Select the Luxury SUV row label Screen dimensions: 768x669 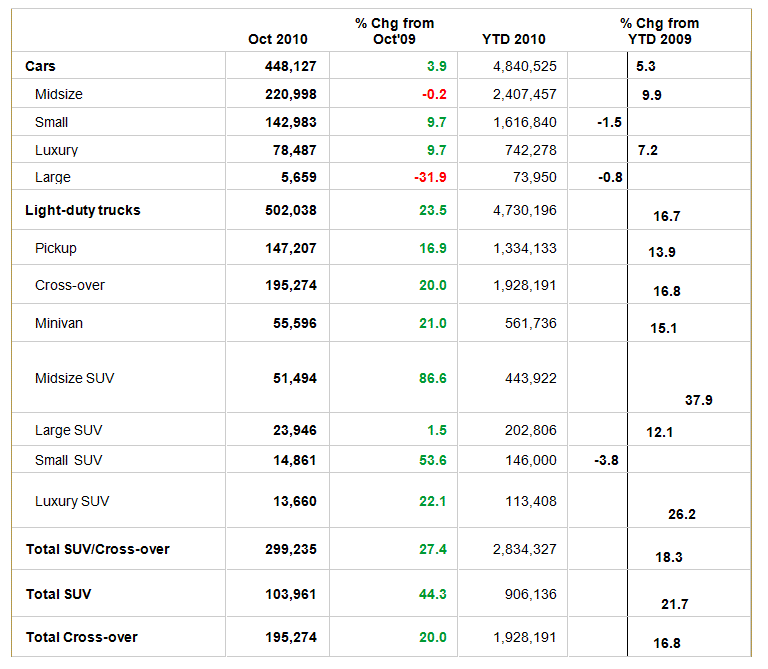(70, 500)
